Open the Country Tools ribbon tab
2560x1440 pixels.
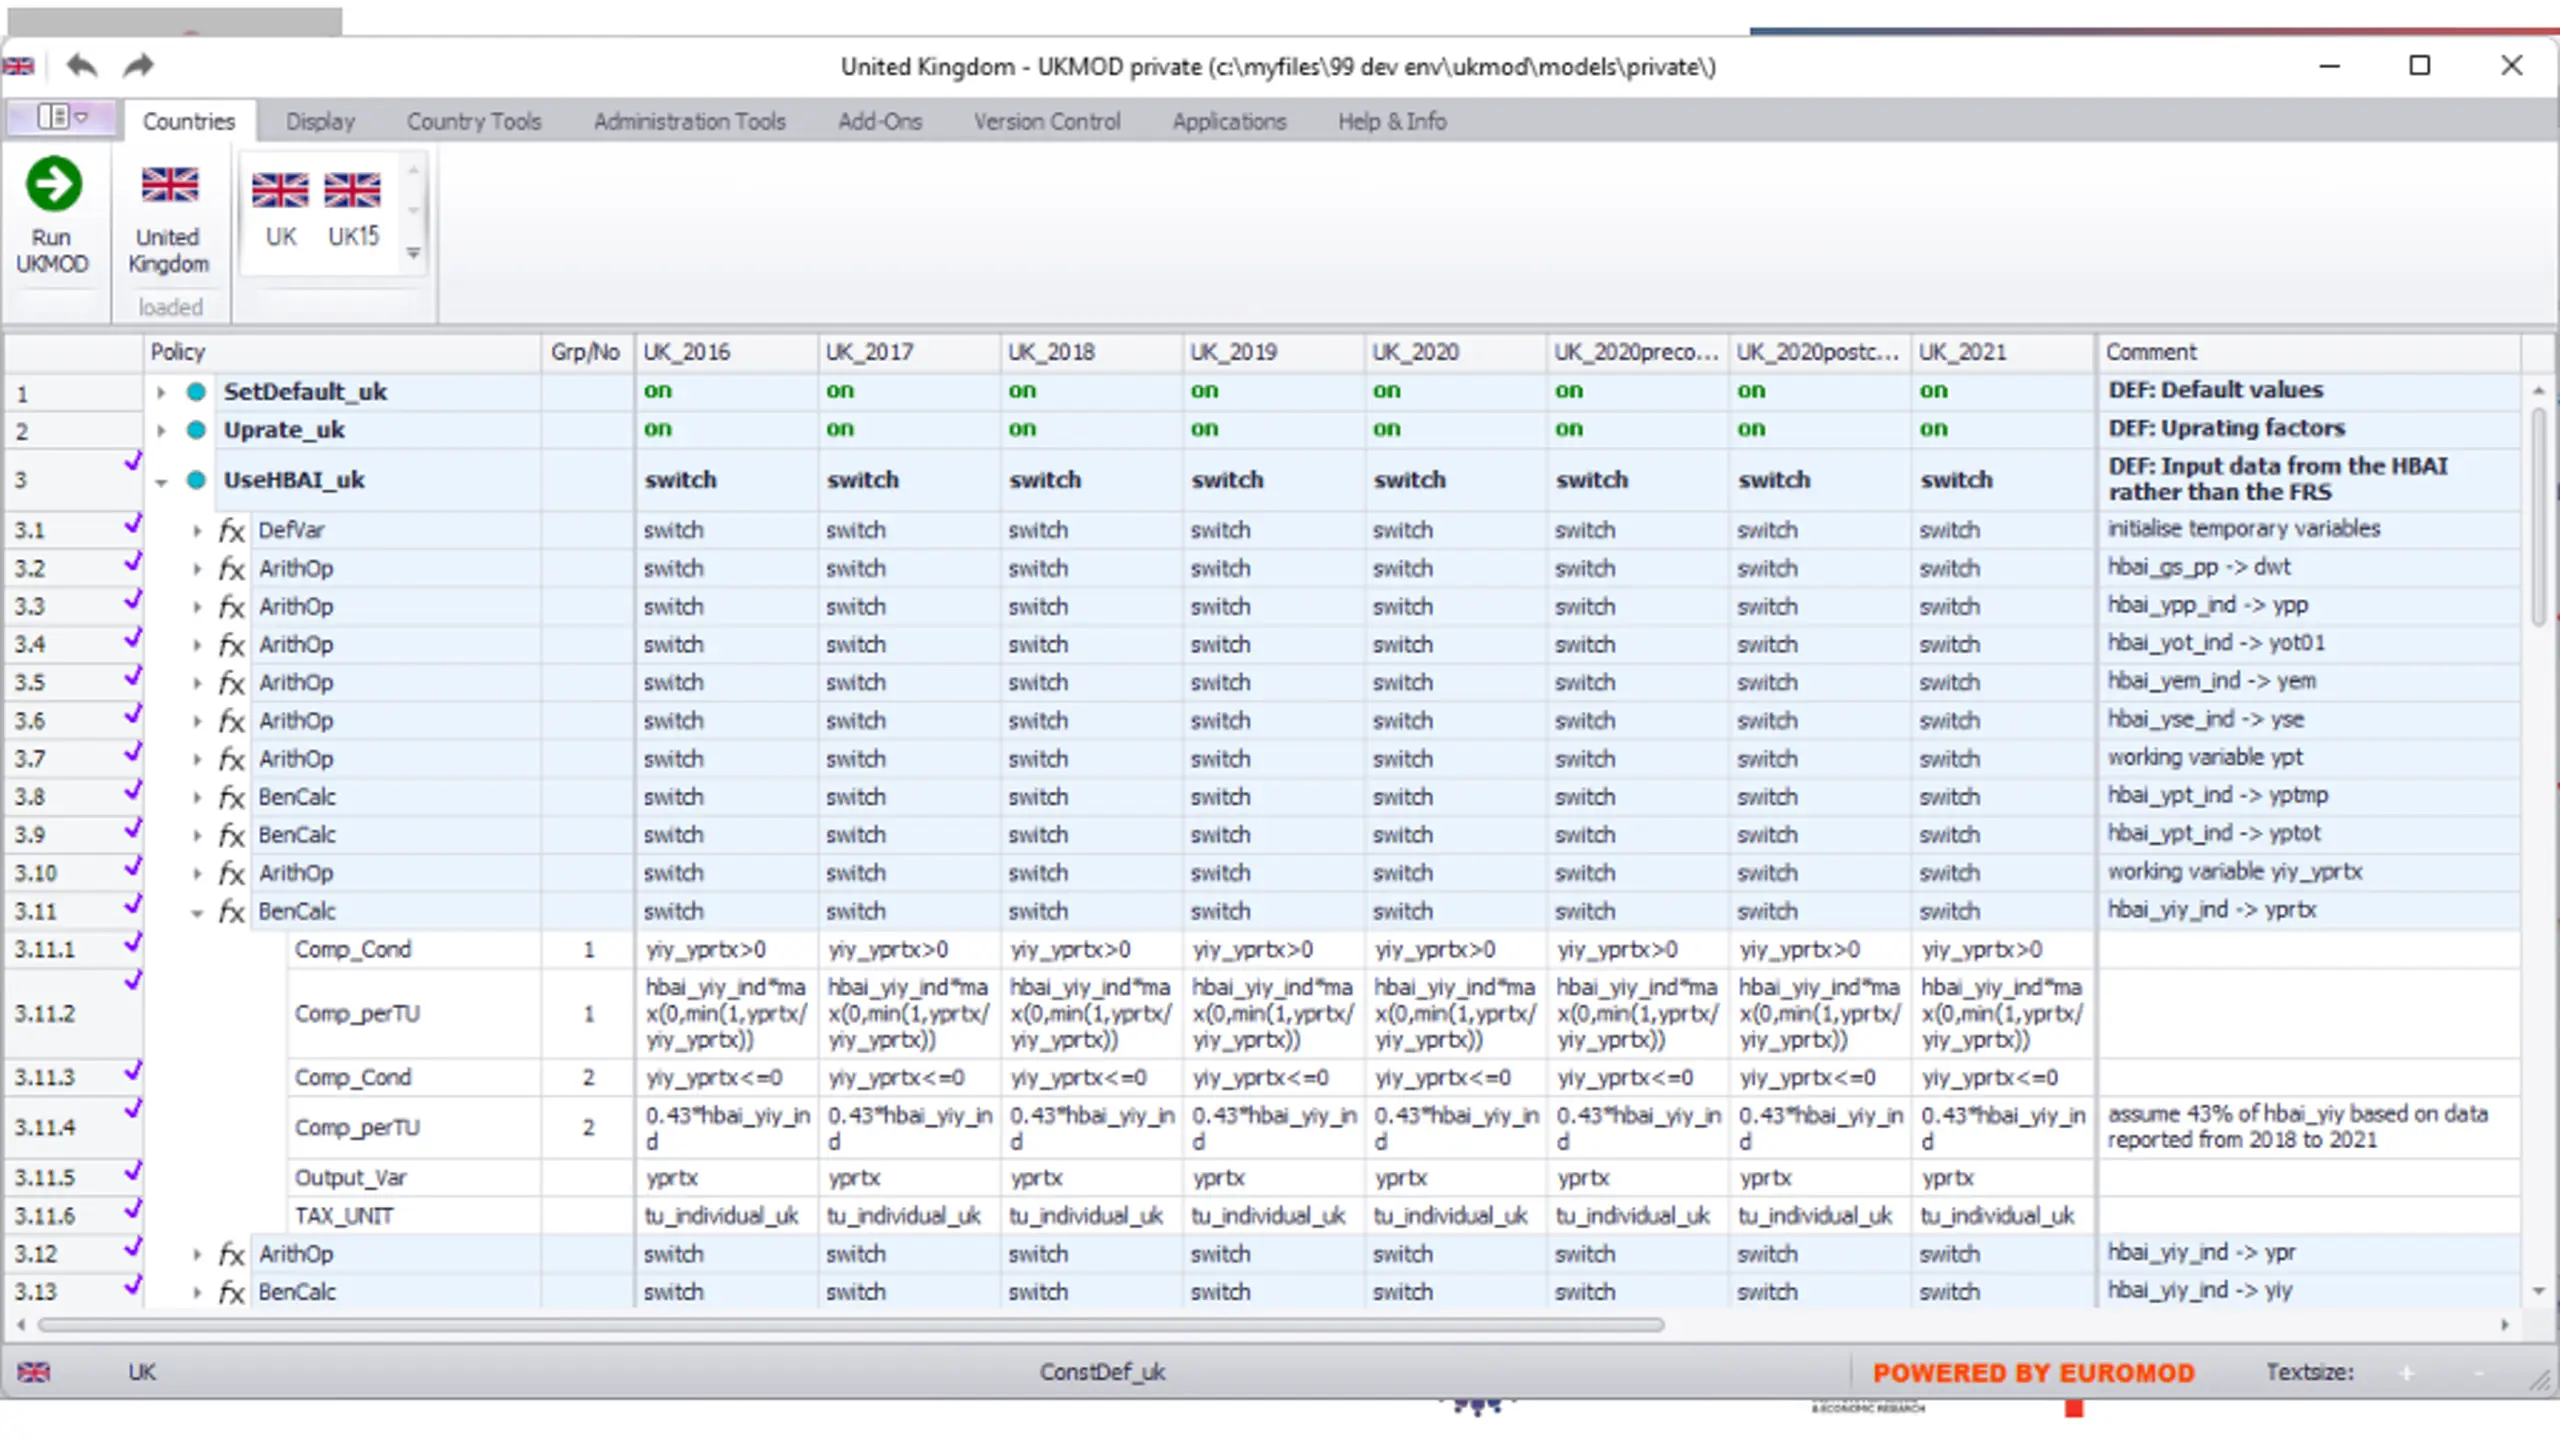click(x=474, y=121)
